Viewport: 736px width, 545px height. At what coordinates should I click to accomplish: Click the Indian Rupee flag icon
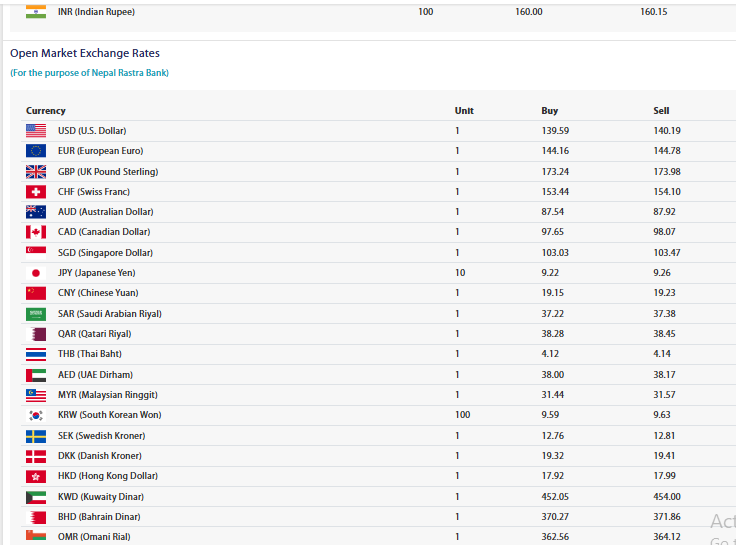click(36, 11)
